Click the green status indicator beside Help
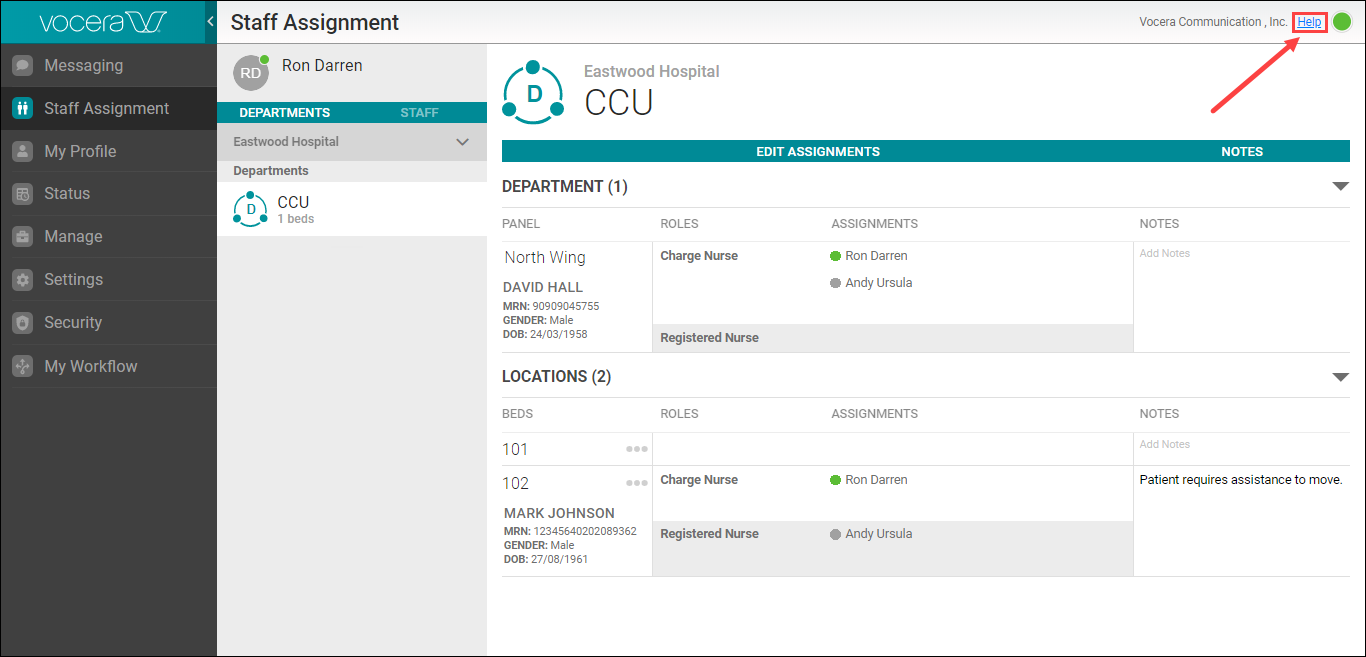Viewport: 1366px width, 657px height. point(1342,22)
